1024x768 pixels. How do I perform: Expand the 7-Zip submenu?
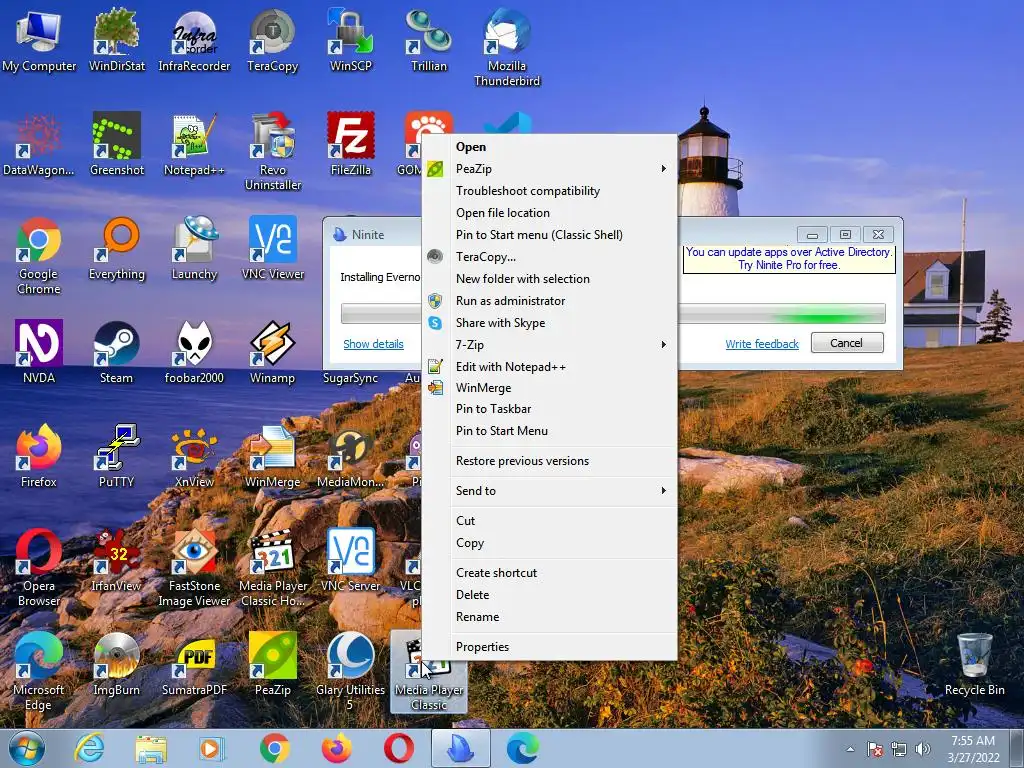tap(549, 344)
